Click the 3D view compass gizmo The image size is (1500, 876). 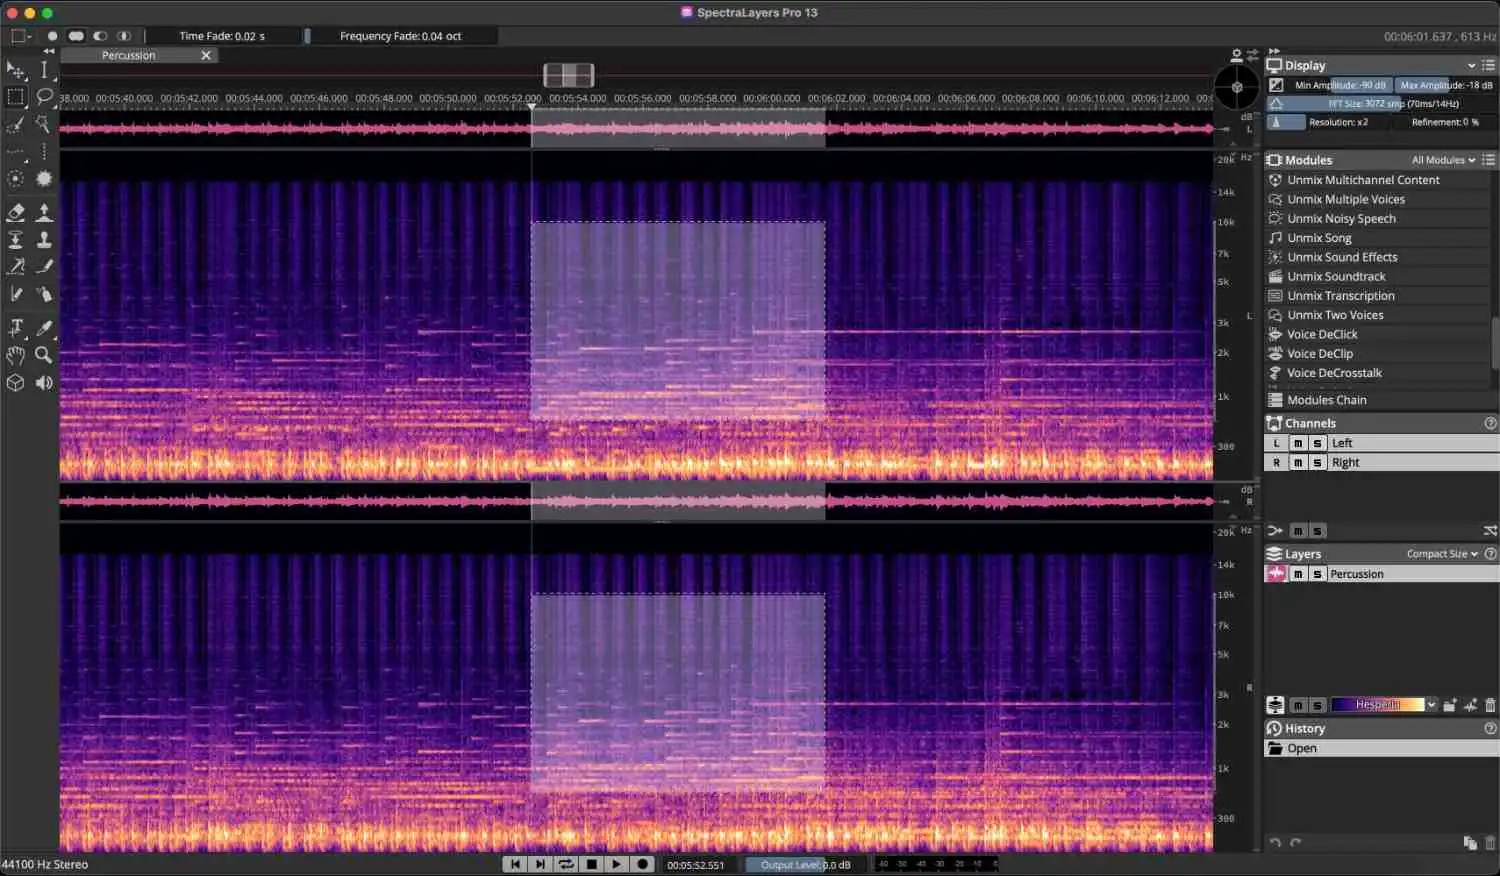coord(1237,87)
